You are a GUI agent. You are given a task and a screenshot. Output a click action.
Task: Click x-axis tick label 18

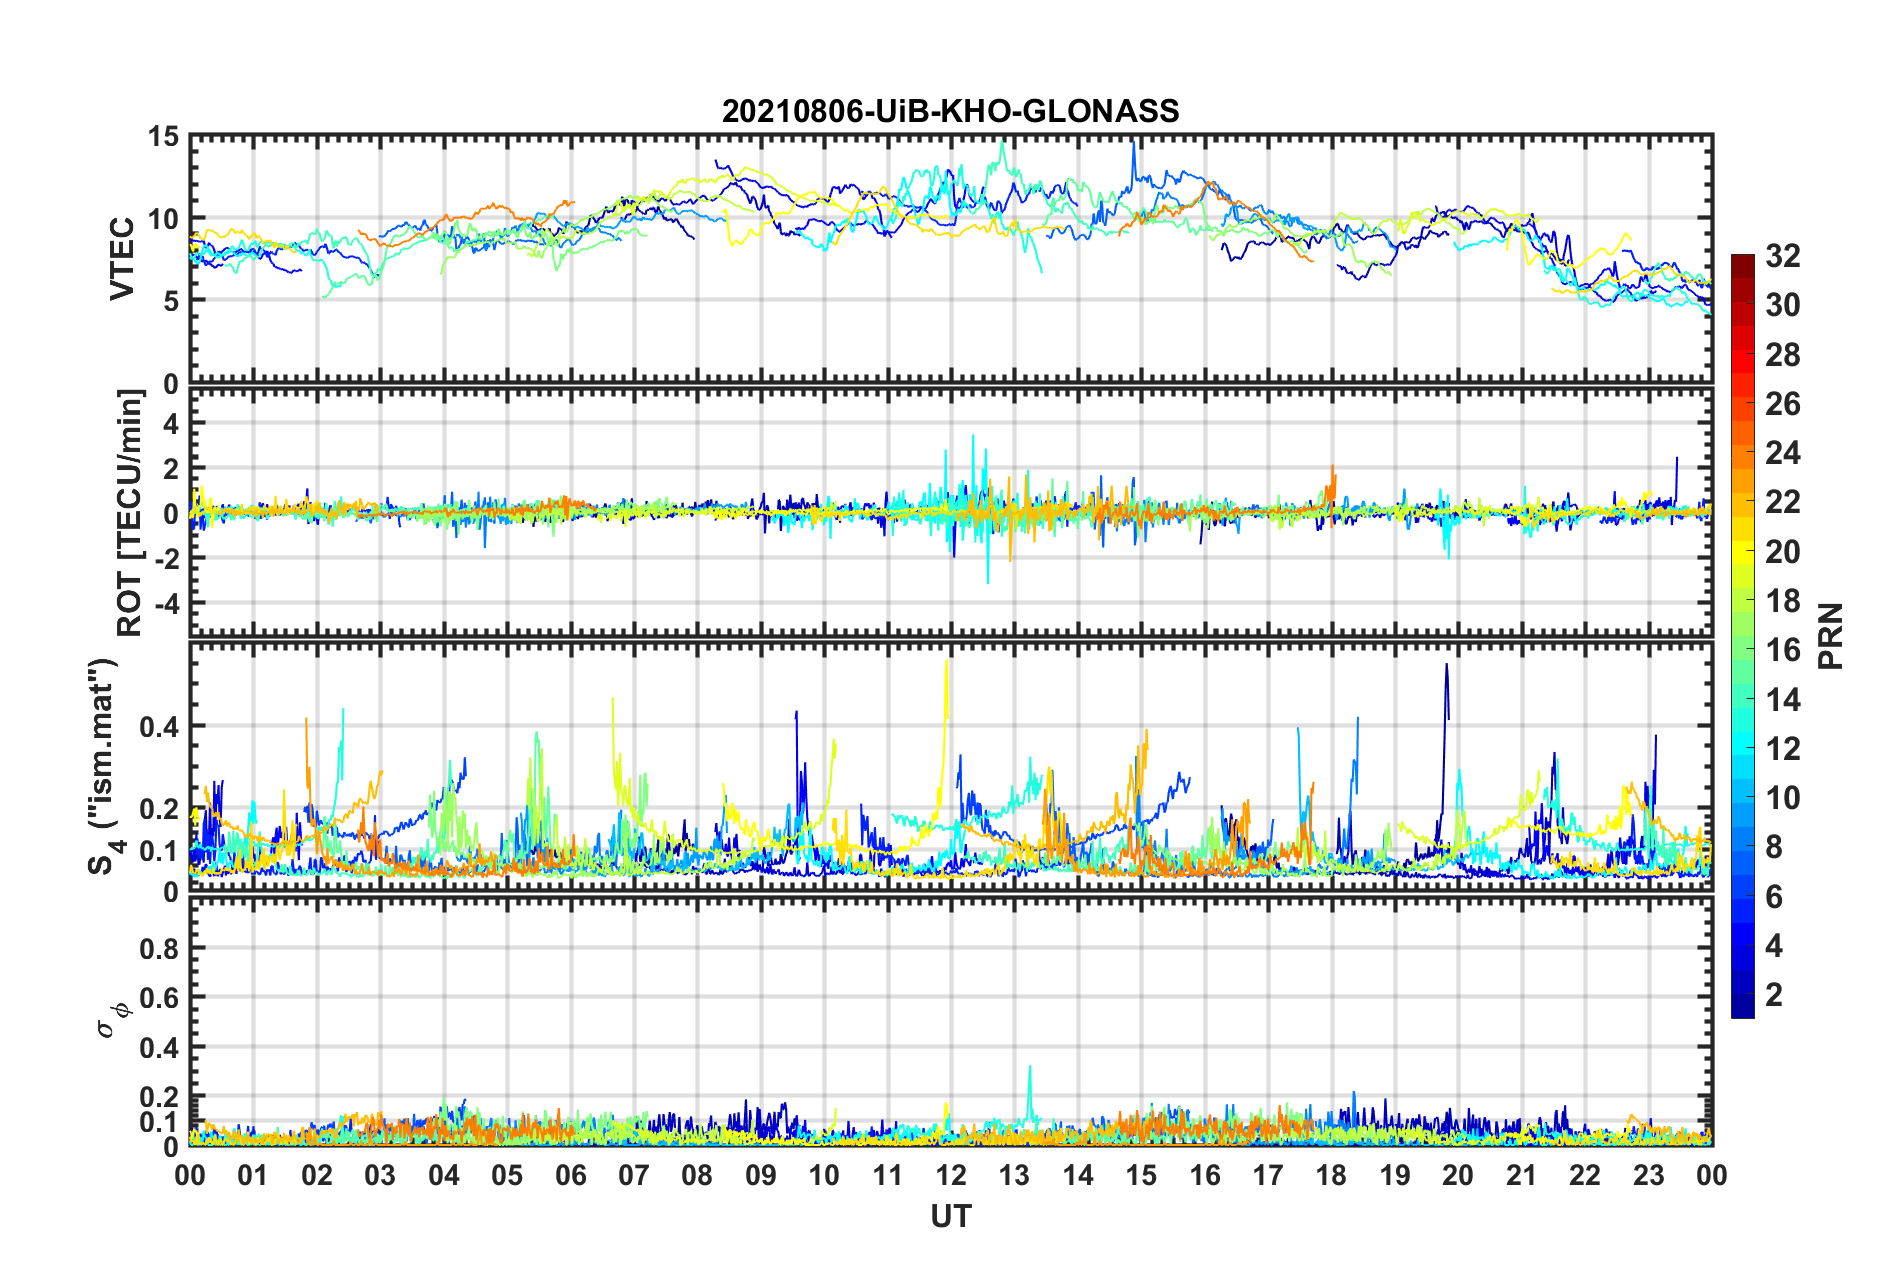(x=1331, y=1175)
